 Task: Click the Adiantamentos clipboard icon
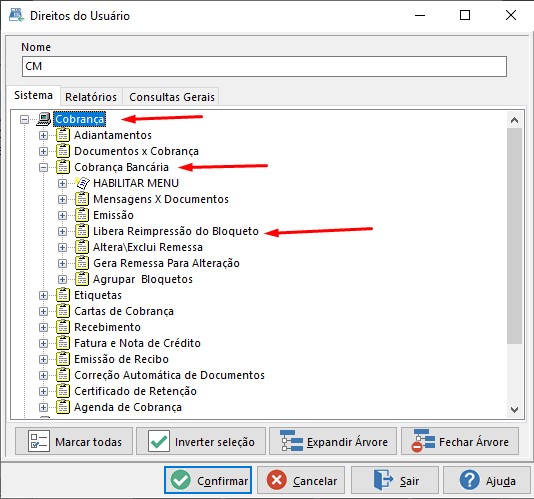[63, 135]
